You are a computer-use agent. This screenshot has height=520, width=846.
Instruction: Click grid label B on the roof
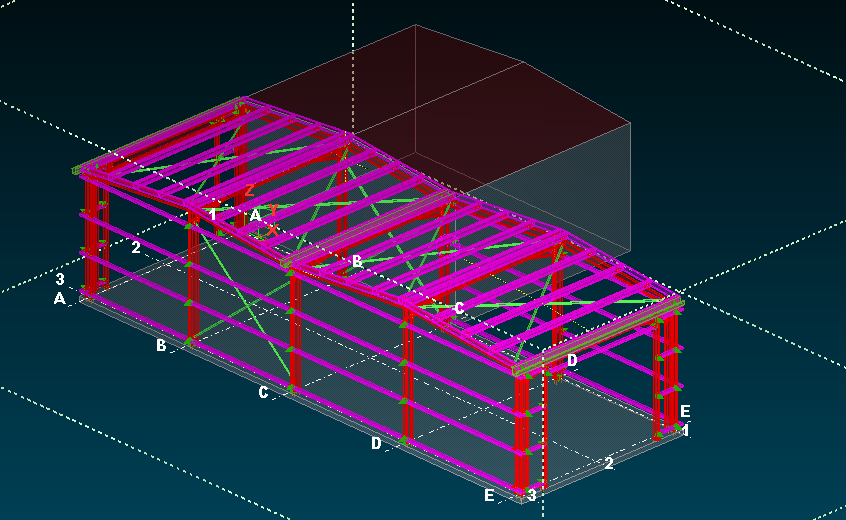pos(356,261)
